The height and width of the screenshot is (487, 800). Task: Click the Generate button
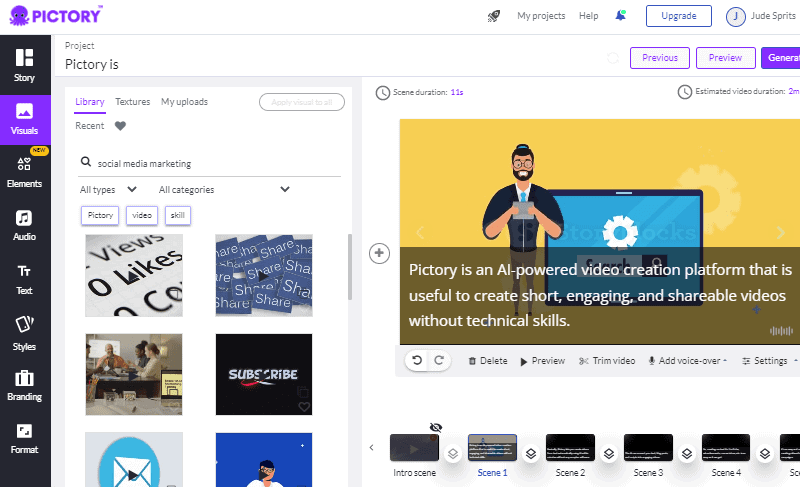pos(781,58)
